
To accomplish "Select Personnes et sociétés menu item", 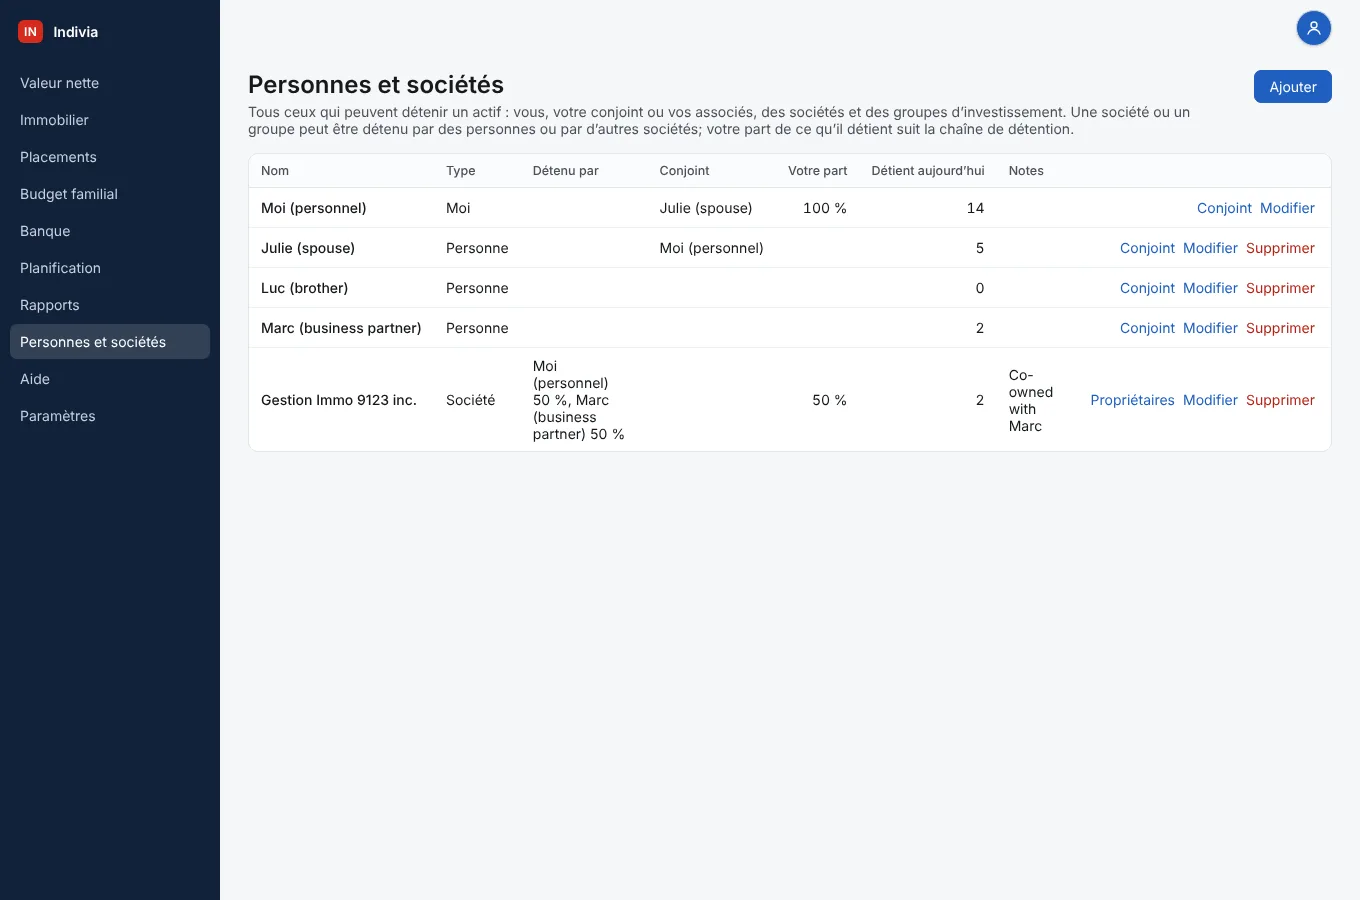I will [110, 342].
